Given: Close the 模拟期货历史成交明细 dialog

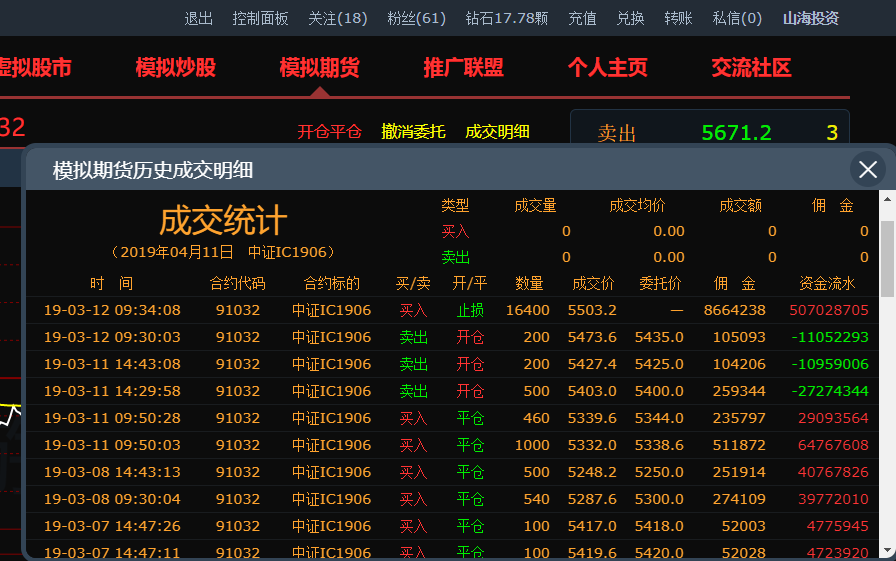Looking at the screenshot, I should coord(867,169).
